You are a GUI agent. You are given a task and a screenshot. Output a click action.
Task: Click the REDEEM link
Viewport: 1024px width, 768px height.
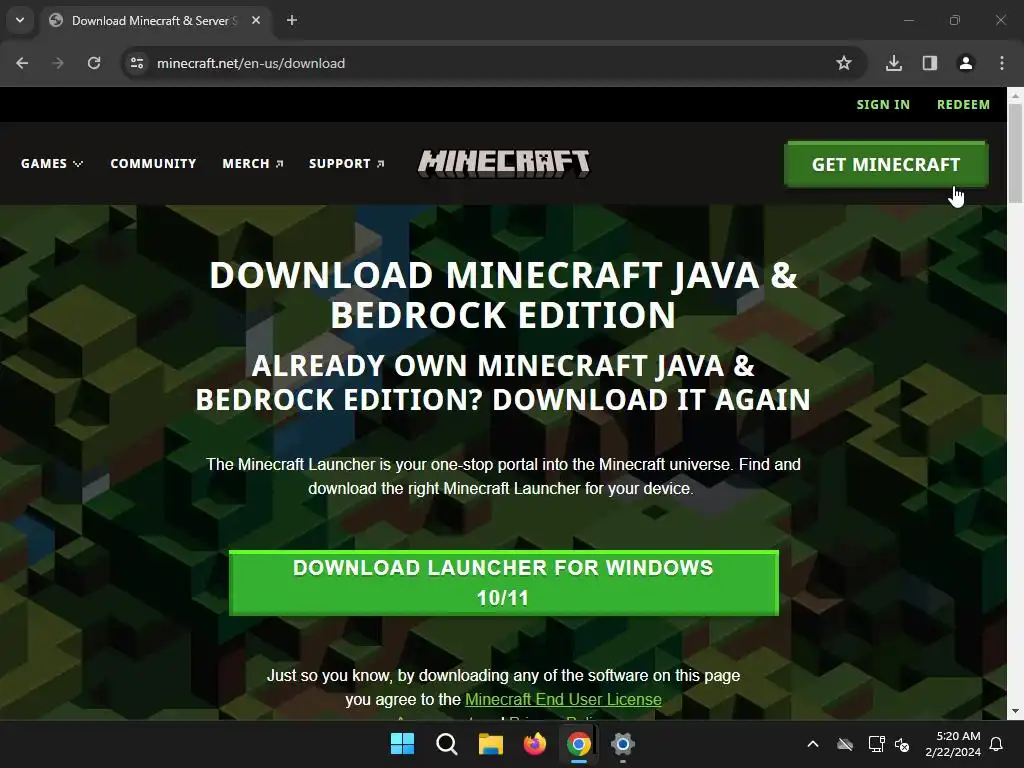[x=963, y=104]
